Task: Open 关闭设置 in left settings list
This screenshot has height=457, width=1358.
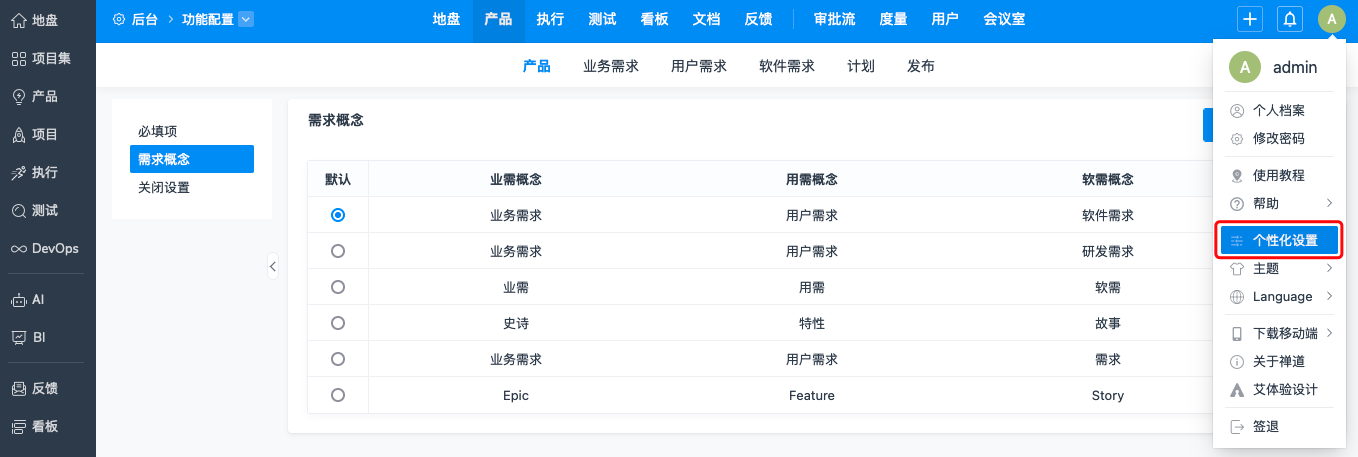Action: tap(164, 187)
